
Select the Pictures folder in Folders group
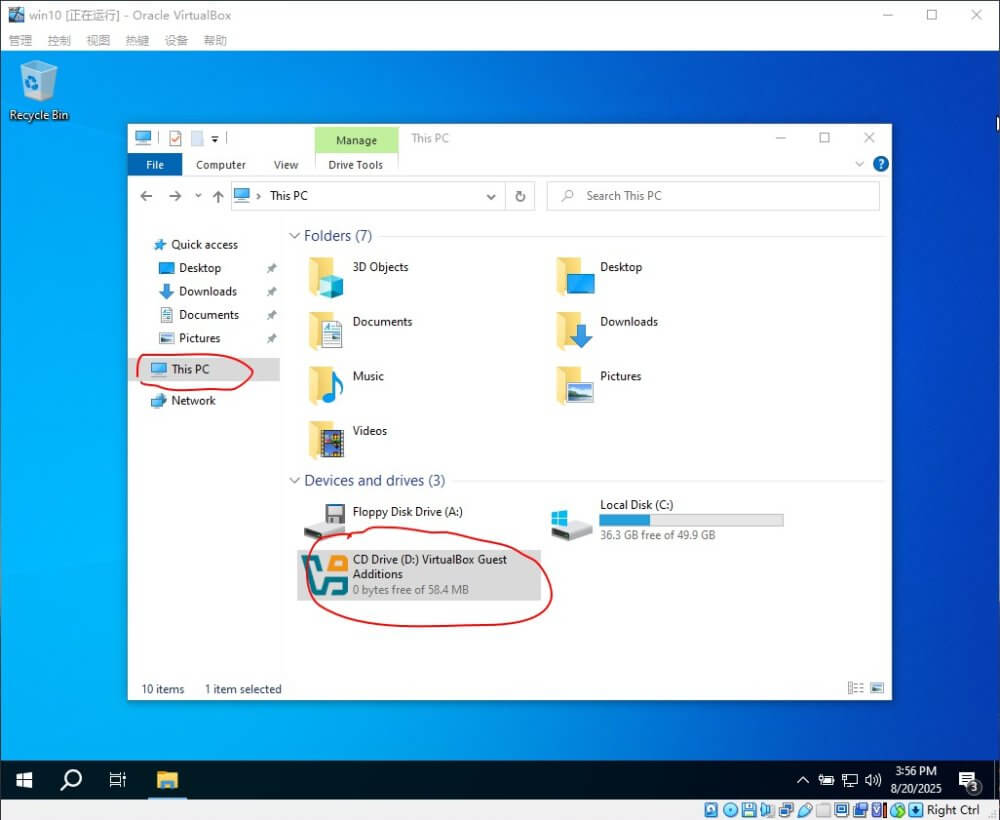point(599,385)
